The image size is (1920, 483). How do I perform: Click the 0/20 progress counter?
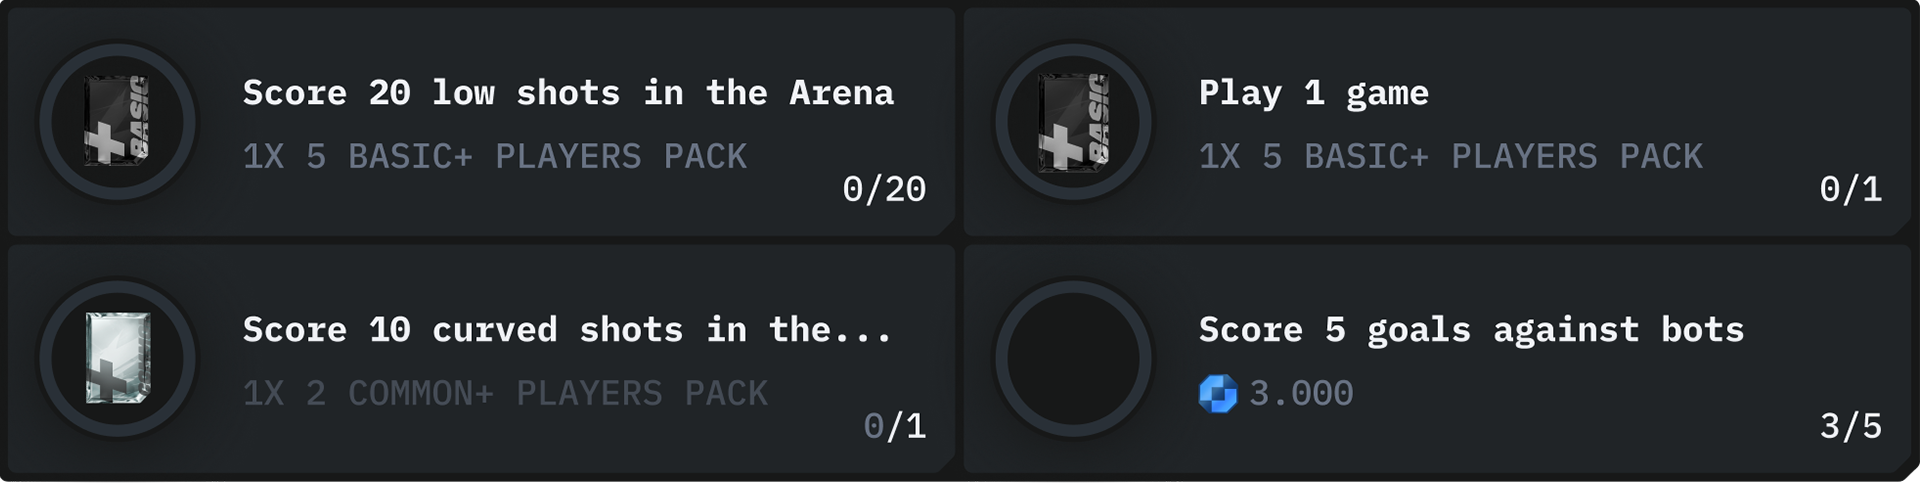point(884,189)
